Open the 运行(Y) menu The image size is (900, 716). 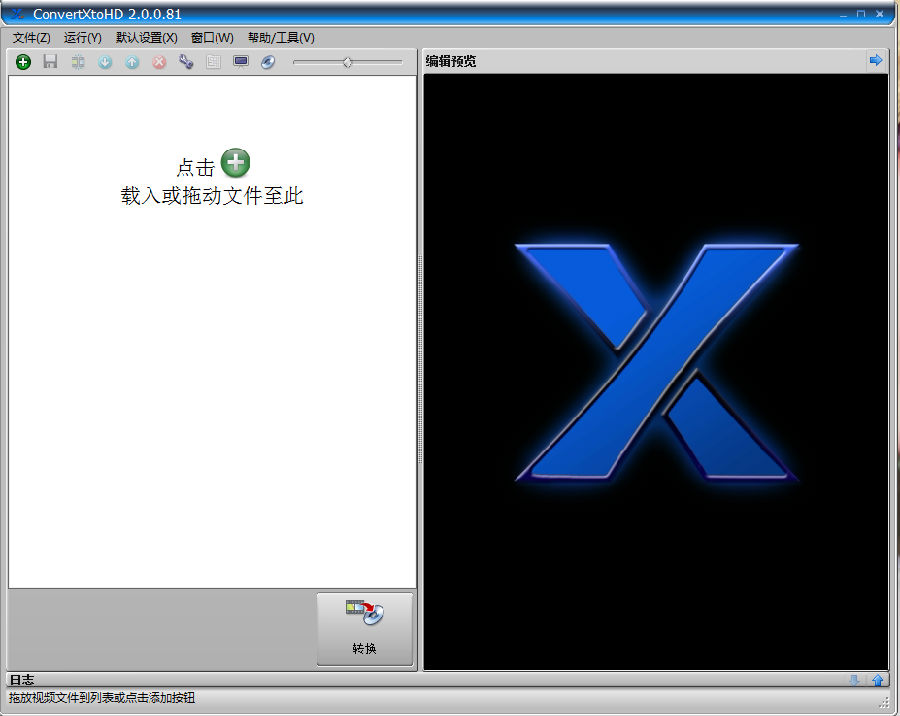[83, 38]
